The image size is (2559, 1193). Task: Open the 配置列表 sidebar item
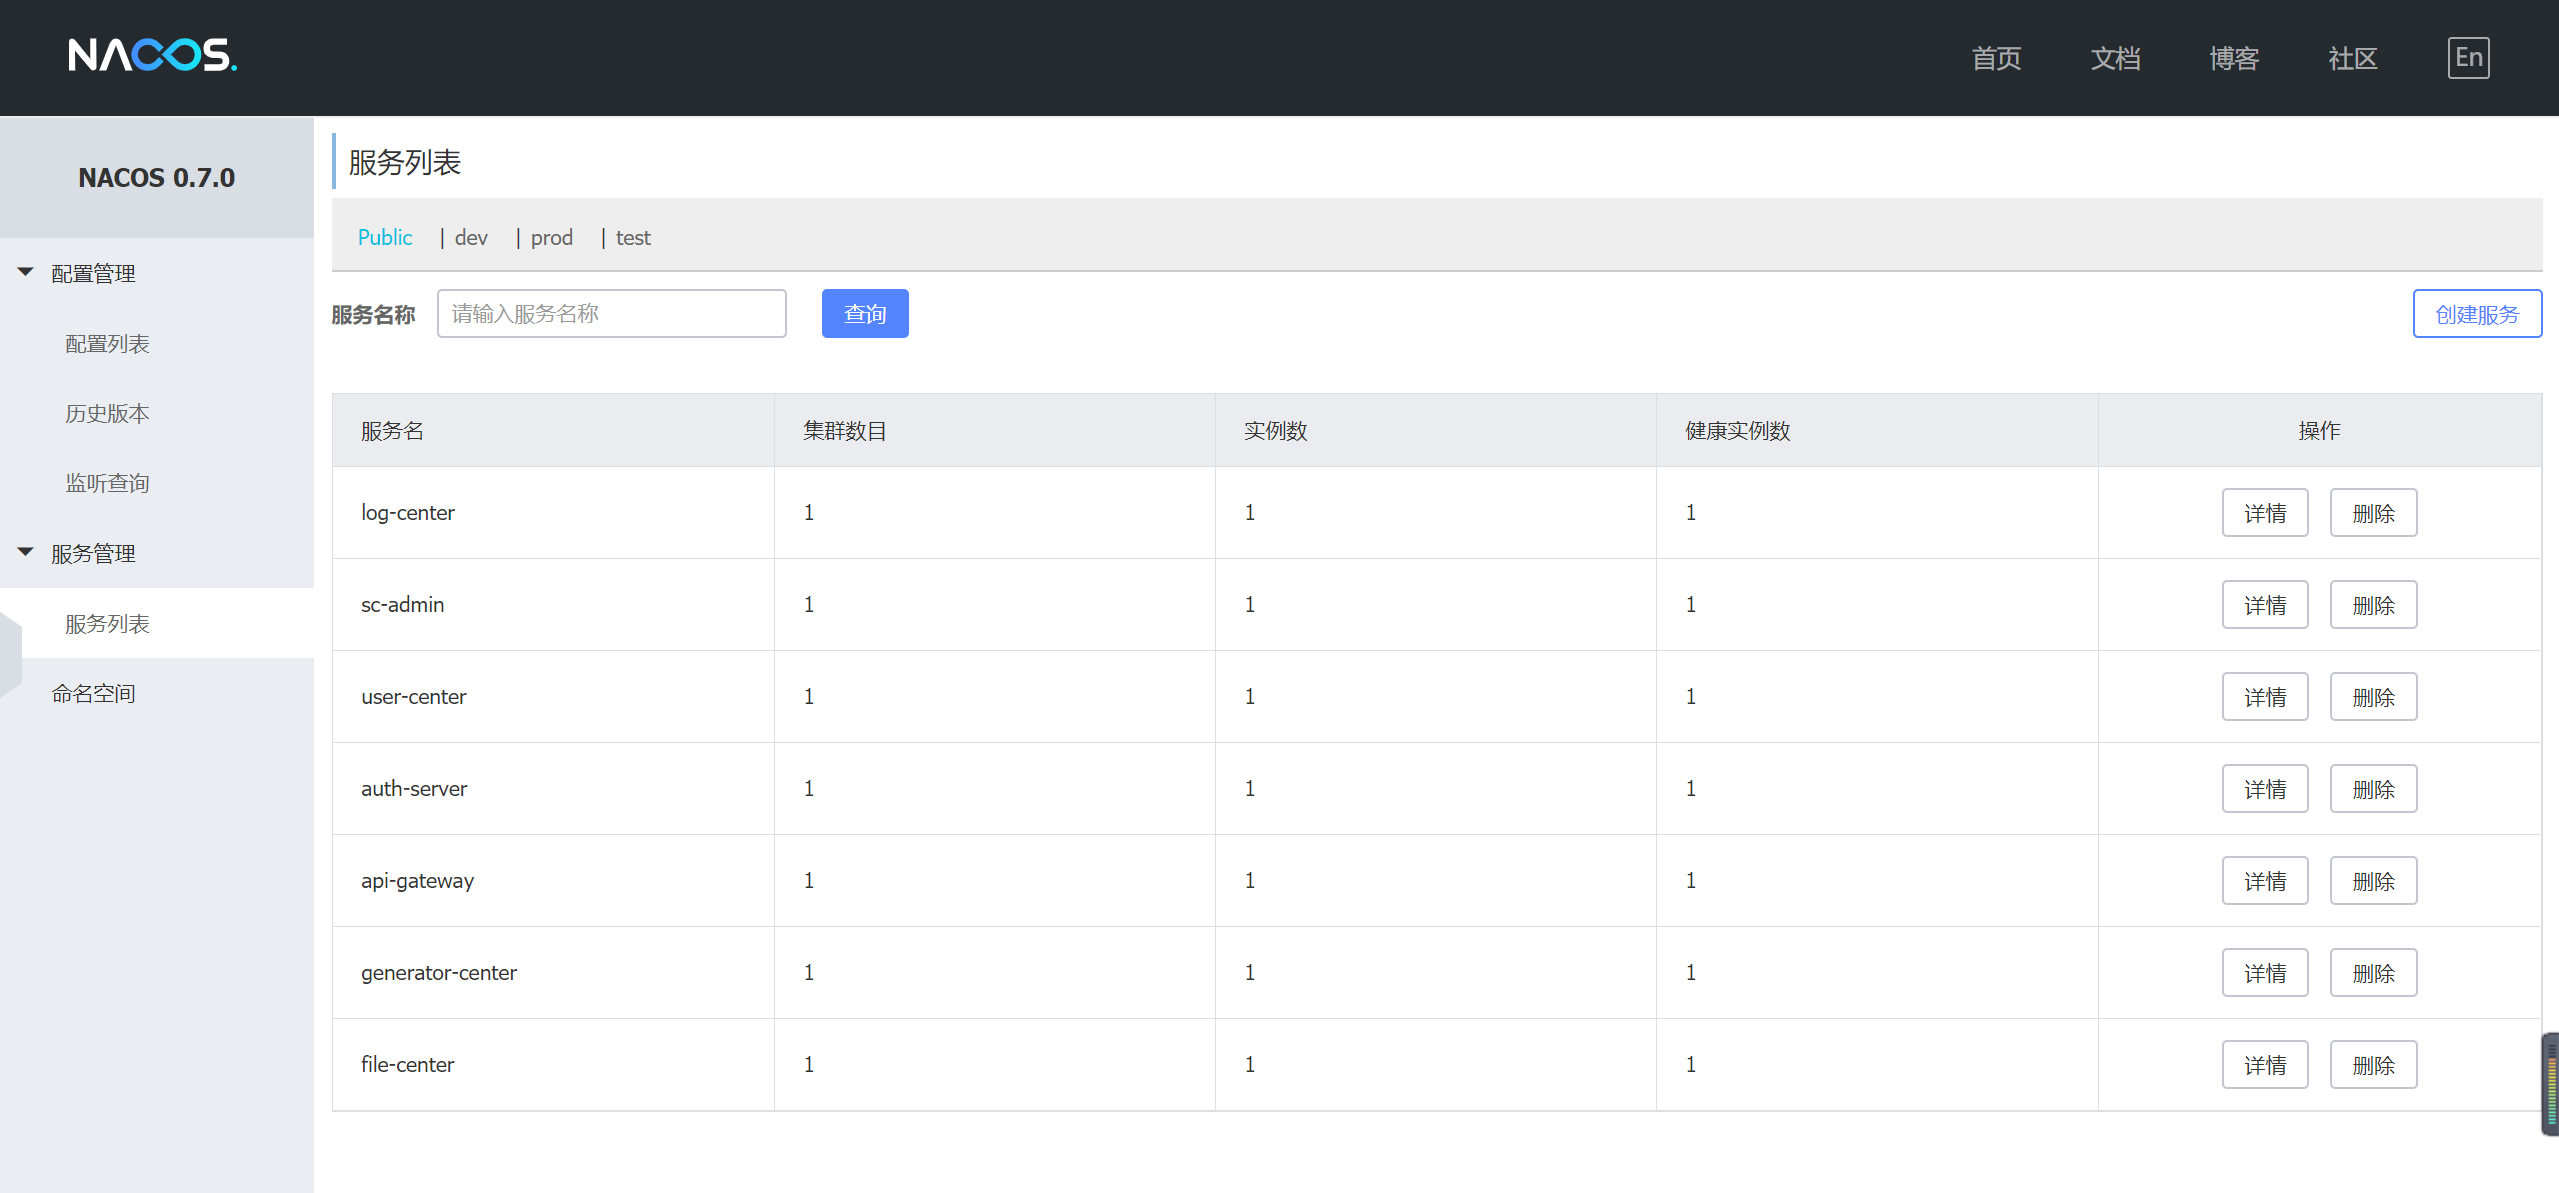107,344
